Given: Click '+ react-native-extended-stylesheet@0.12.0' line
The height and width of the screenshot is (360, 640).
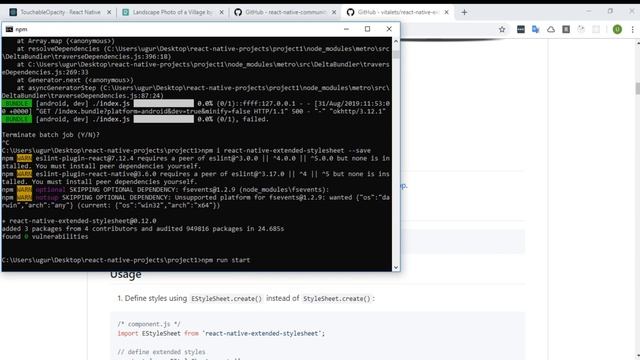Looking at the screenshot, I should [79, 221].
